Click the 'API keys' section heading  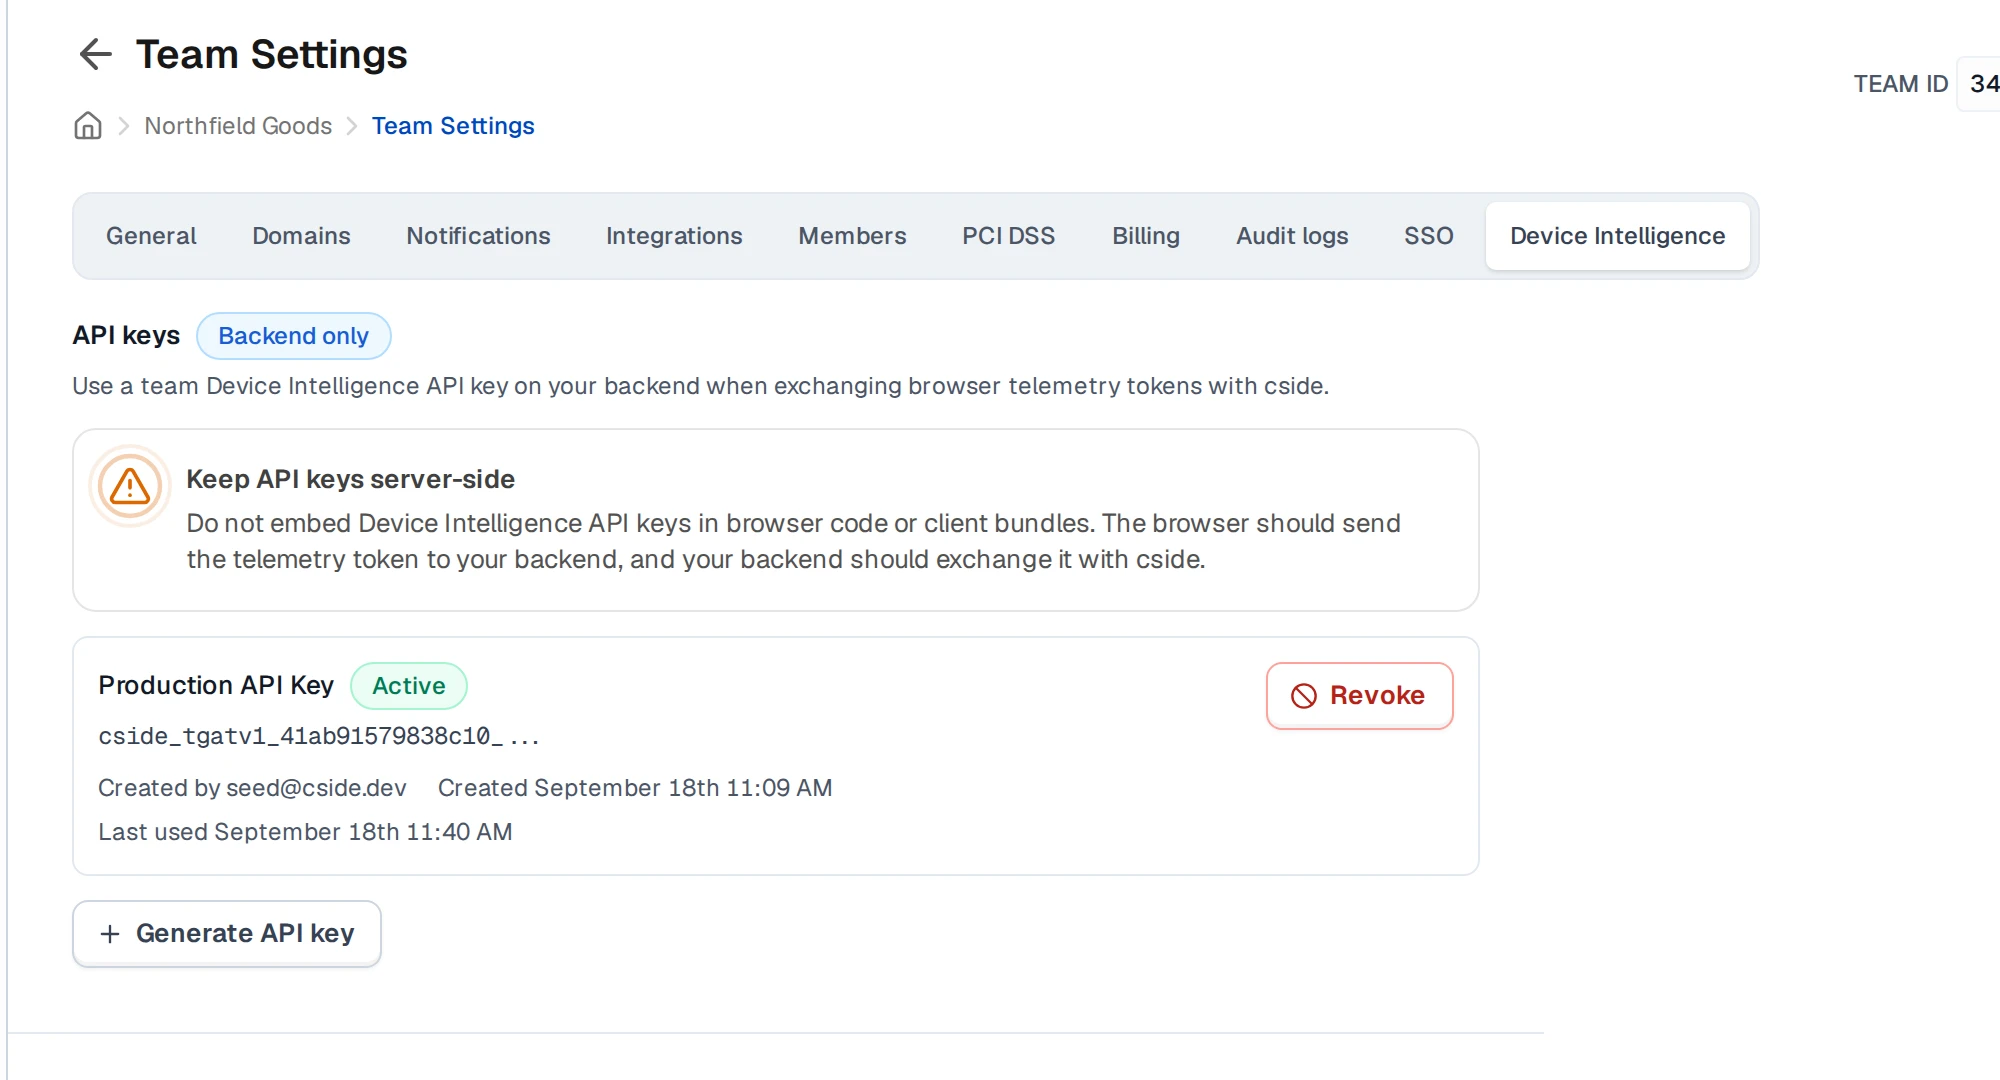(x=126, y=336)
